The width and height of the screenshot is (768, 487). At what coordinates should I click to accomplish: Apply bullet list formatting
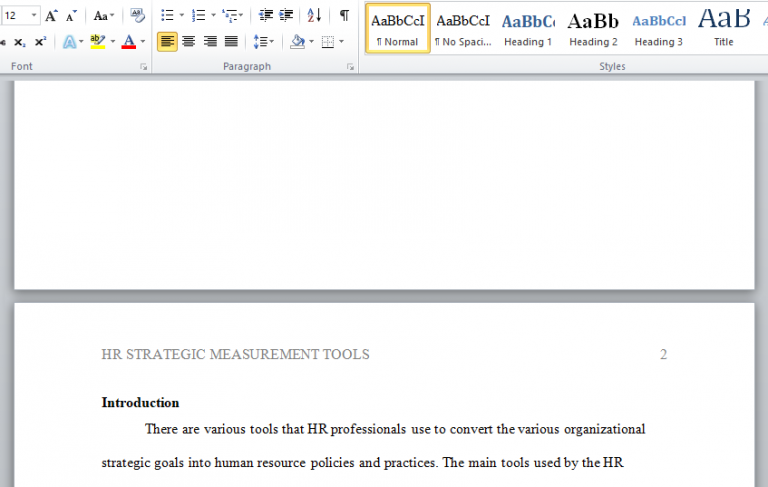(x=166, y=16)
